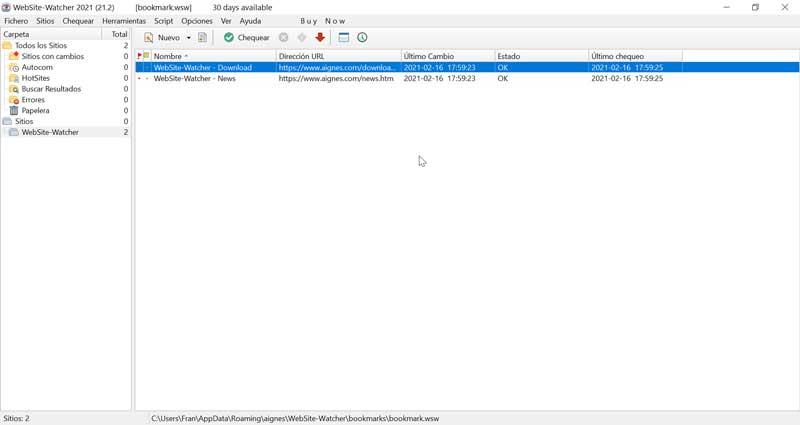This screenshot has width=800, height=425.
Task: Click the HotSites folder icon
Action: [14, 78]
